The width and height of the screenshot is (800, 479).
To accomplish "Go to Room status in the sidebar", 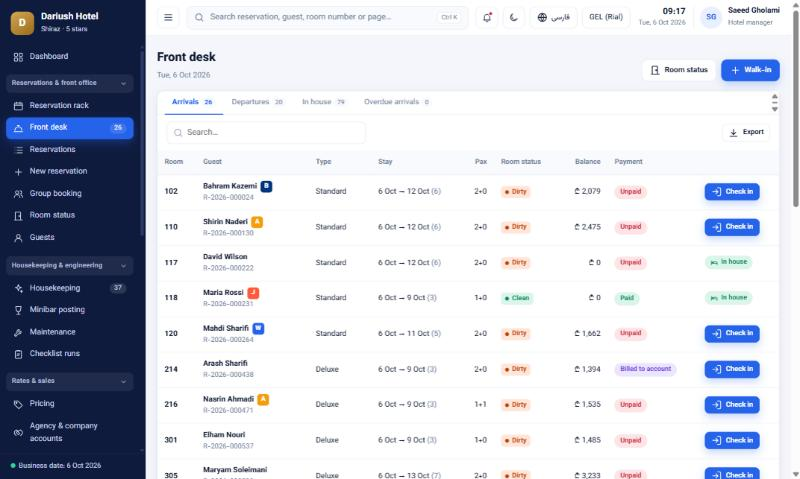I will click(69, 215).
